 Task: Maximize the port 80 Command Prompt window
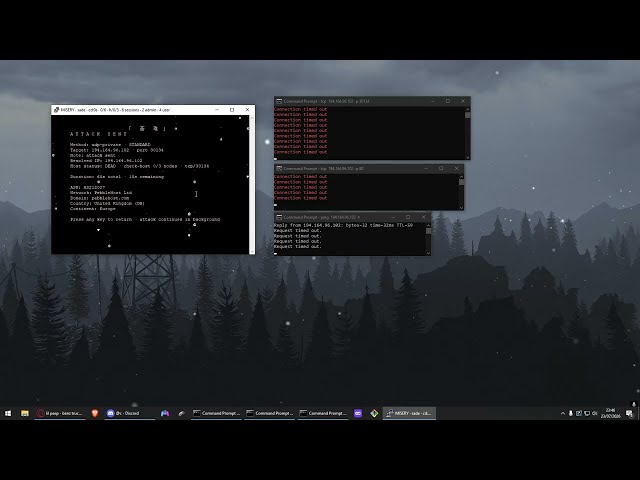pyautogui.click(x=441, y=168)
